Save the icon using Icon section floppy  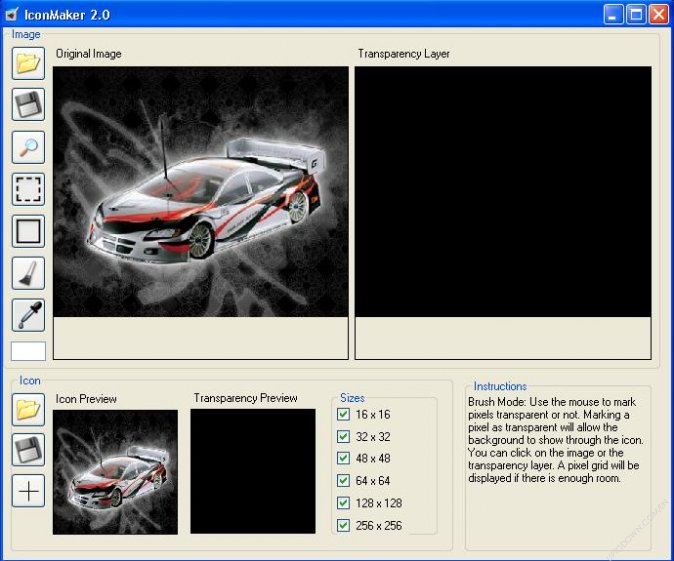point(28,449)
